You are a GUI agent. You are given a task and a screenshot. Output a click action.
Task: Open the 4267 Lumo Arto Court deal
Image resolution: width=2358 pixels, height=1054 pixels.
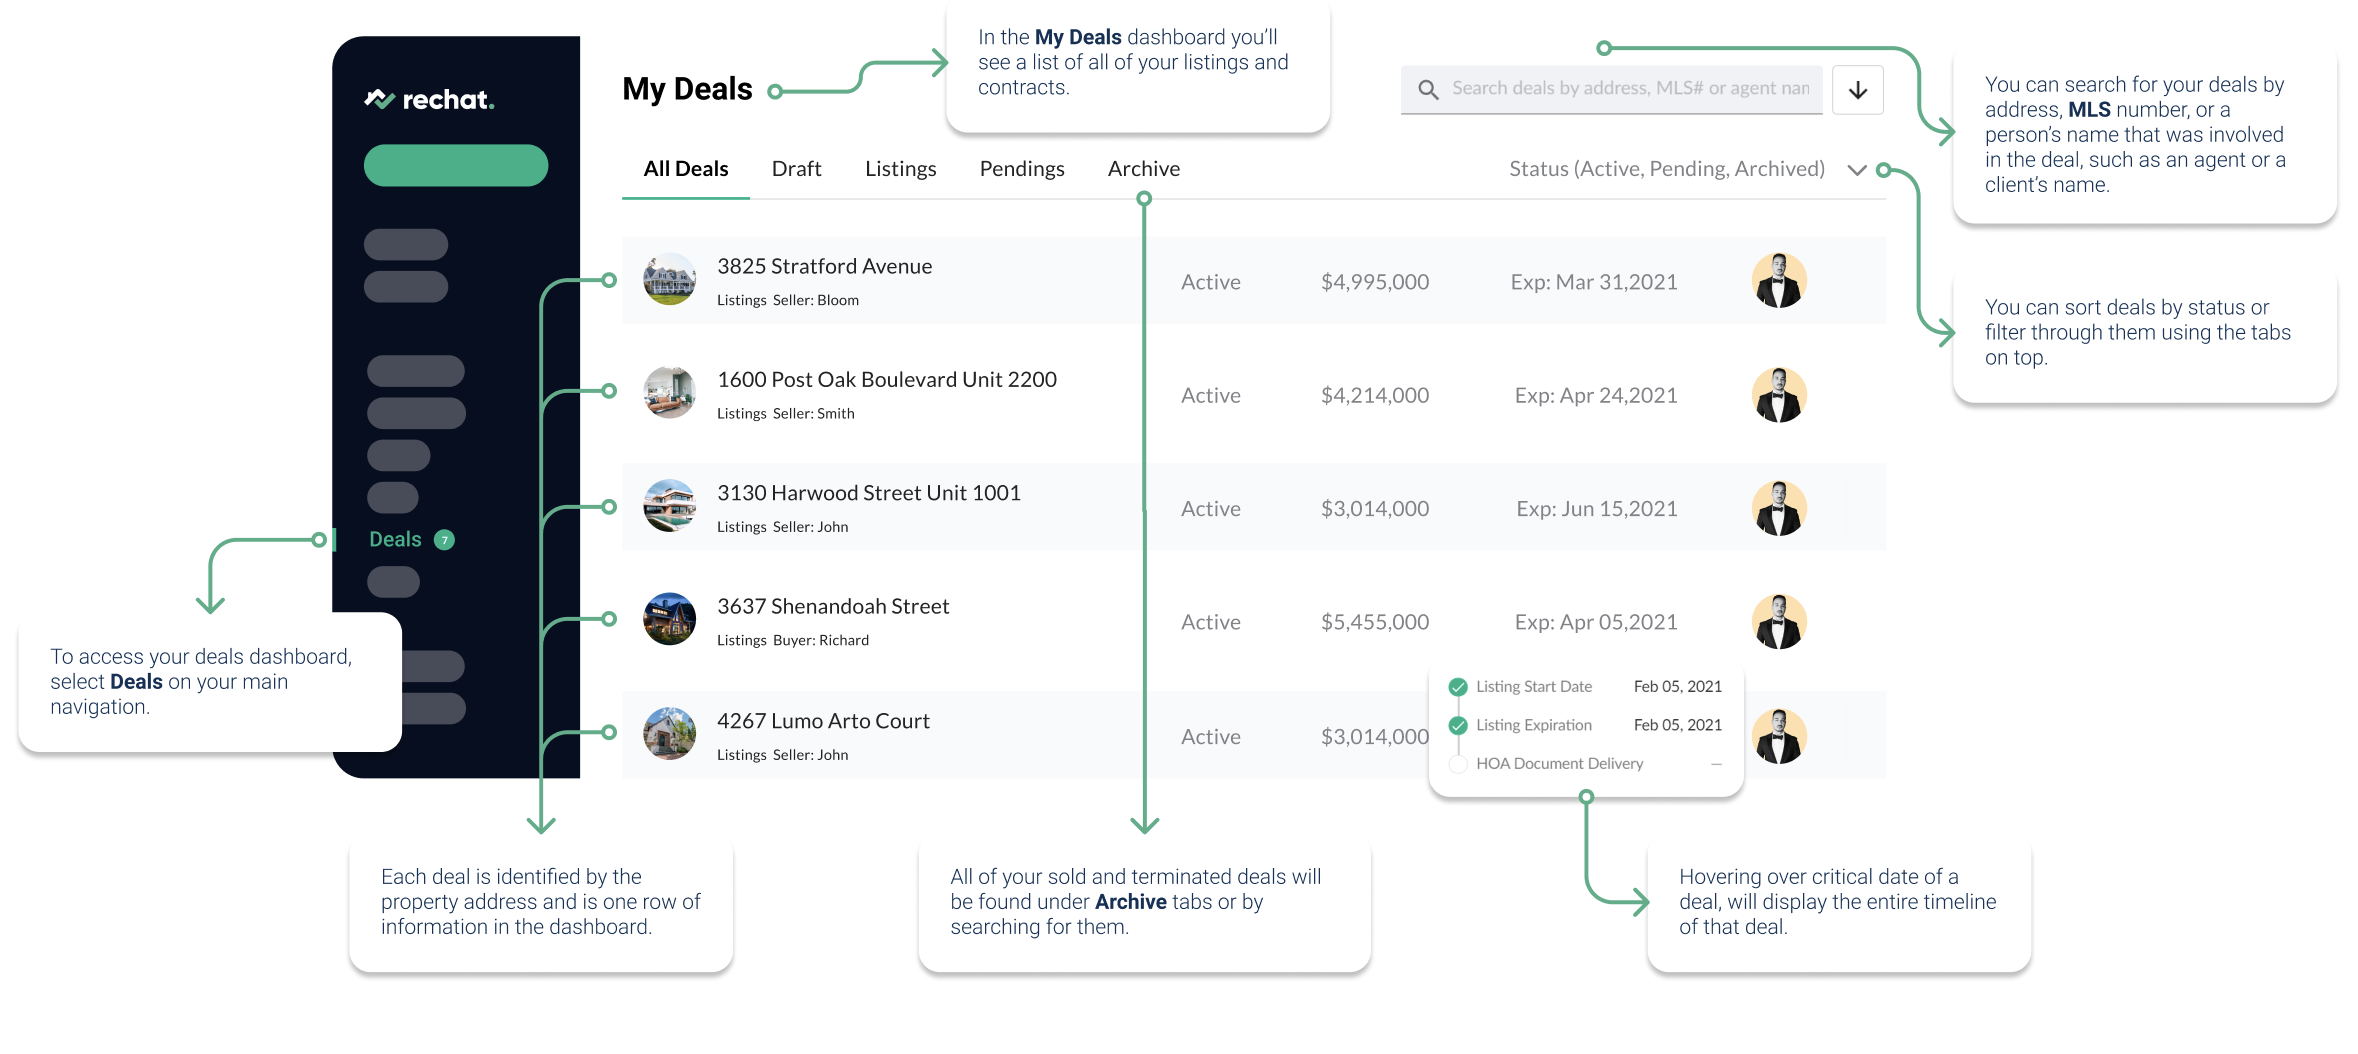(823, 721)
